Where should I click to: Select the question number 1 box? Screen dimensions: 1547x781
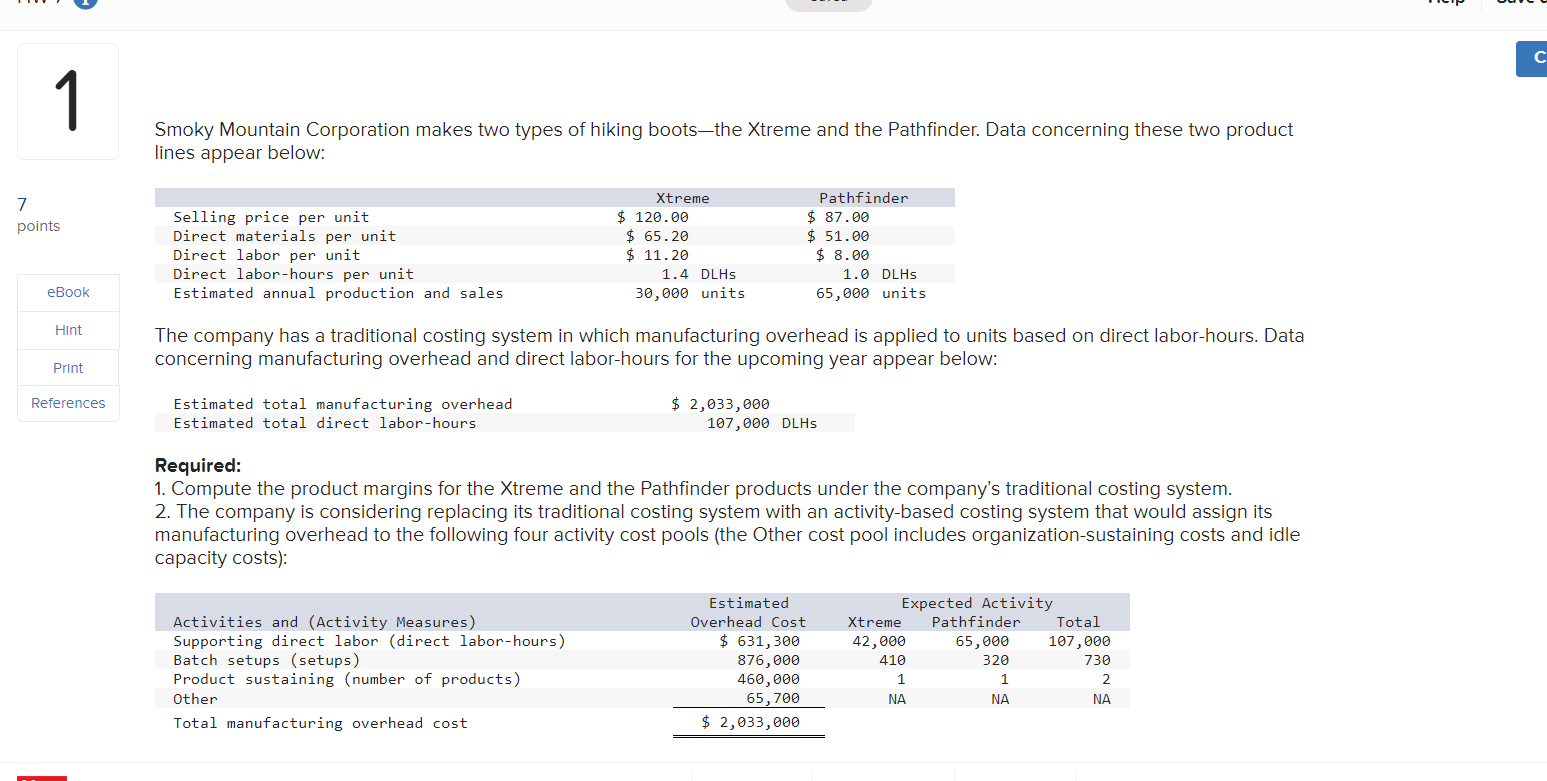68,102
